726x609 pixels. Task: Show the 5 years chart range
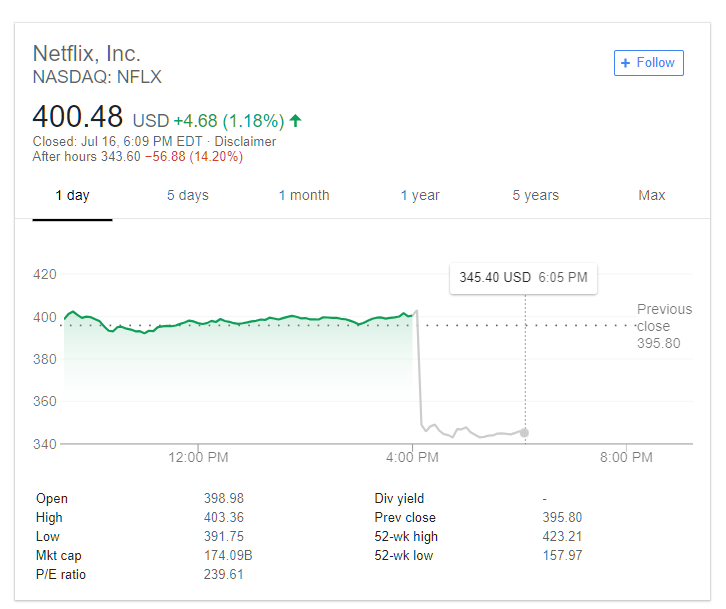click(536, 195)
